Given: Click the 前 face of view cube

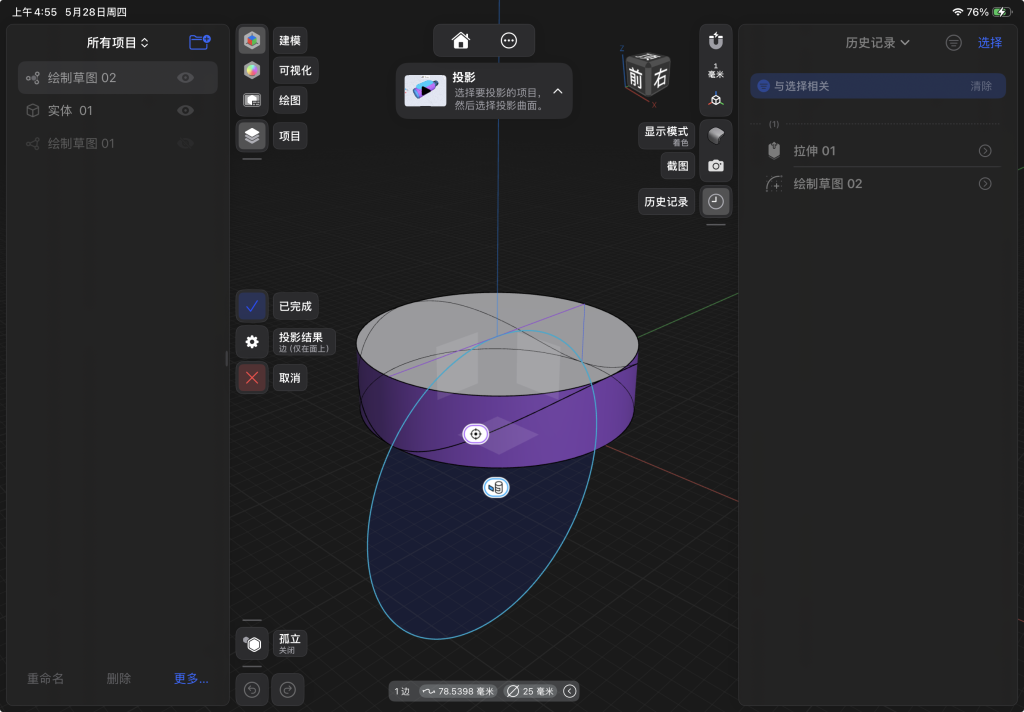Looking at the screenshot, I should [x=635, y=78].
